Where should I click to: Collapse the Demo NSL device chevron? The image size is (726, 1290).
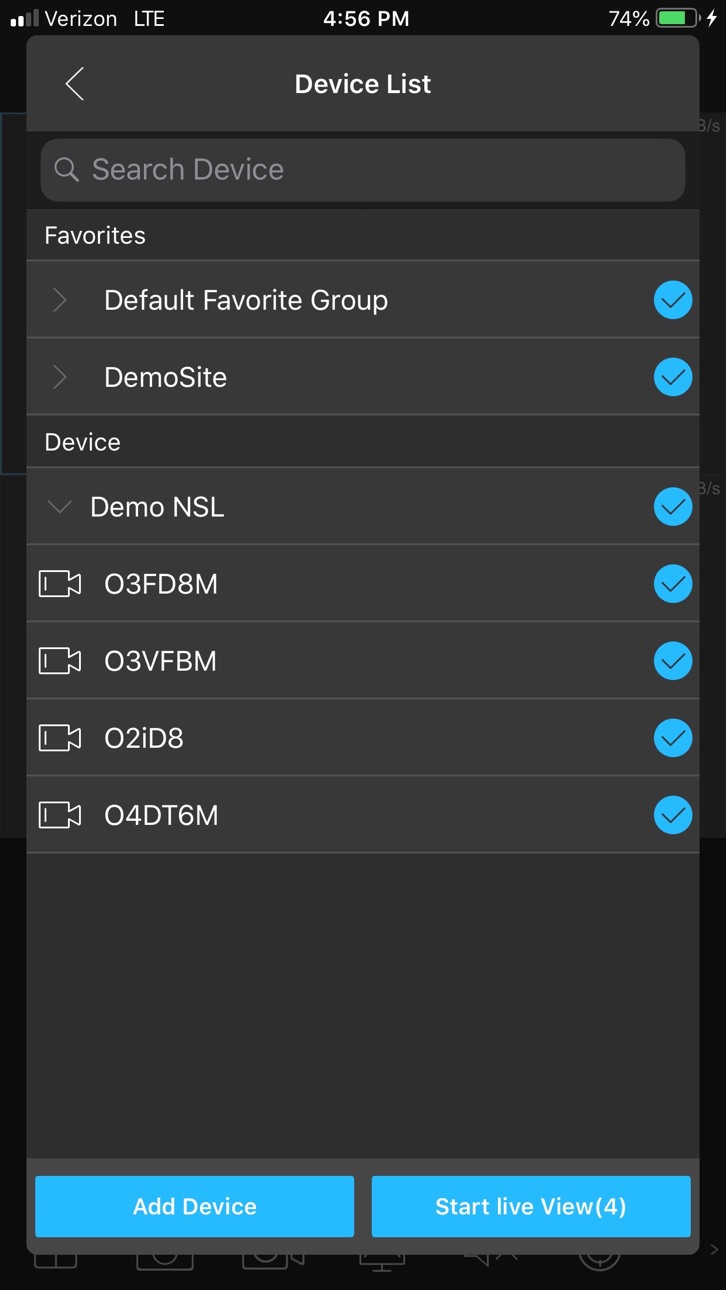[60, 507]
